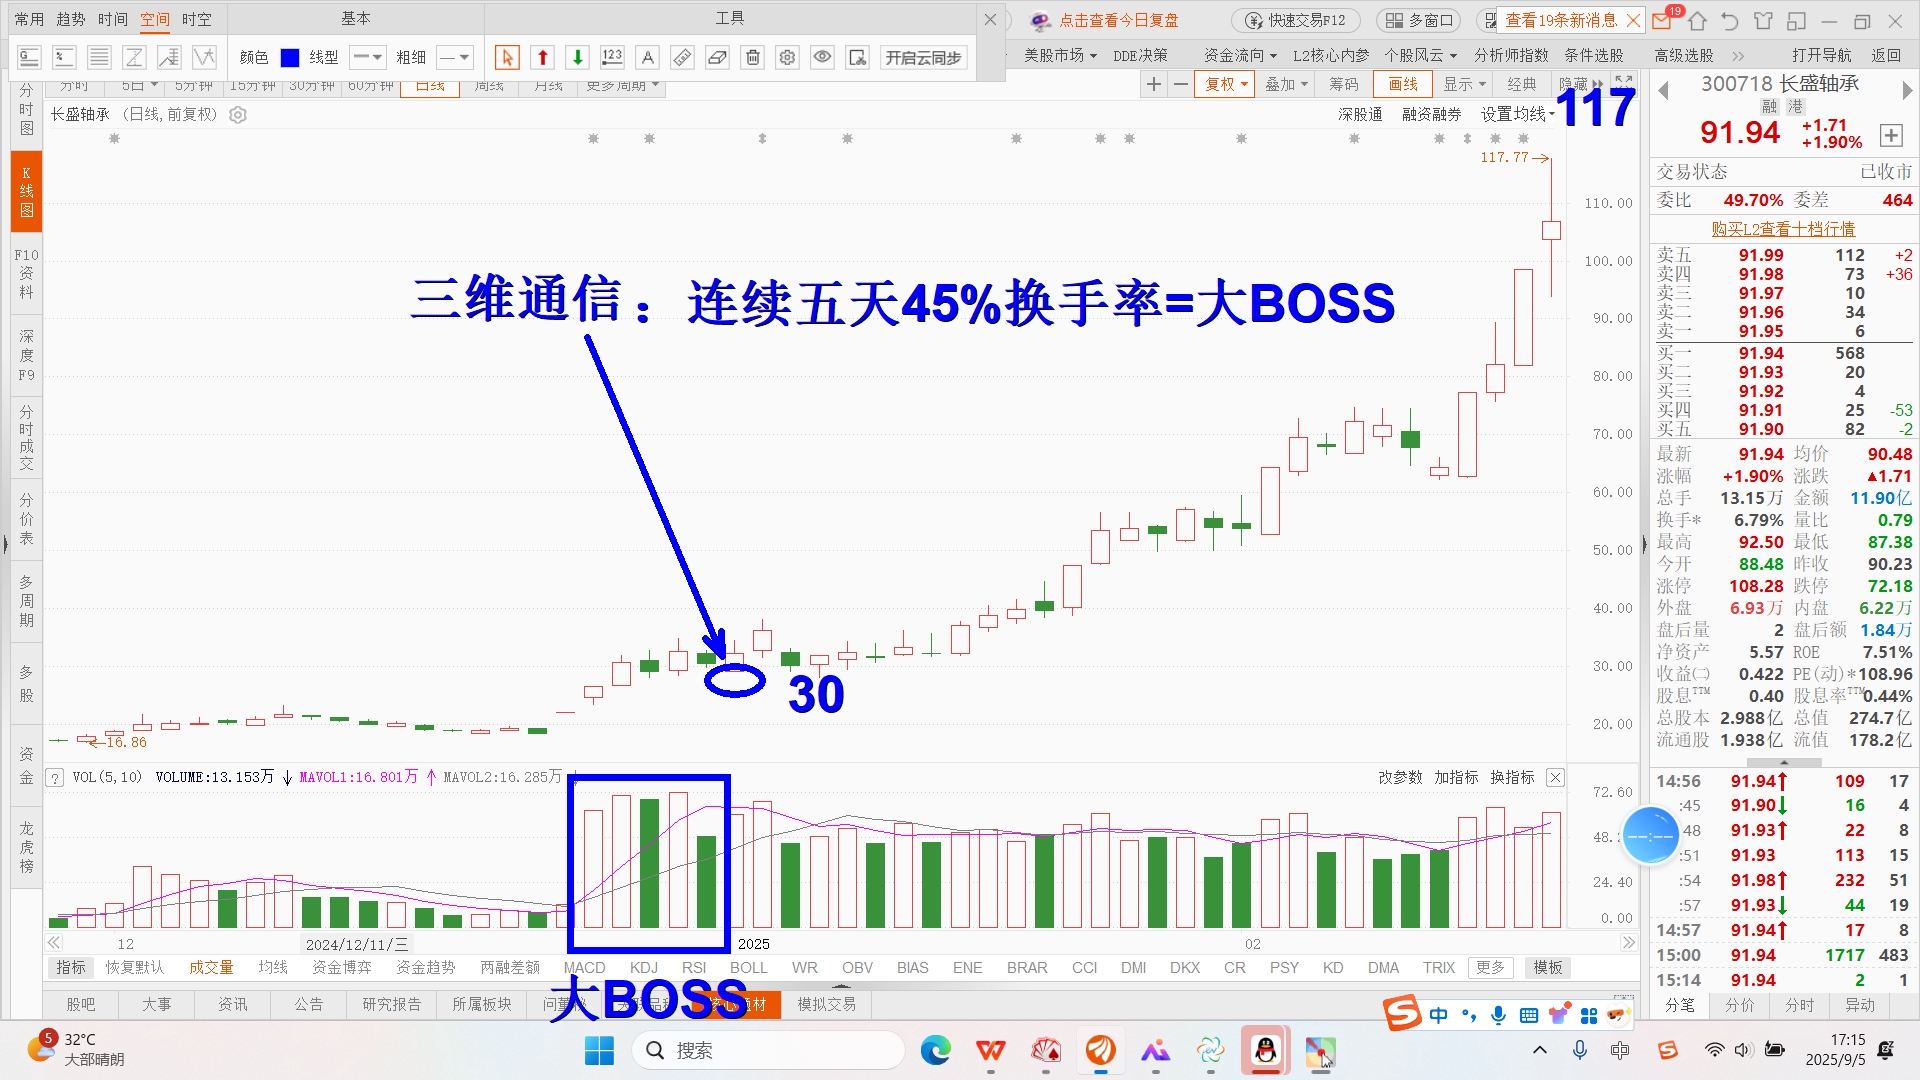The image size is (1920, 1080).
Task: Select the first spatial line tool icon
Action: pos(29,57)
